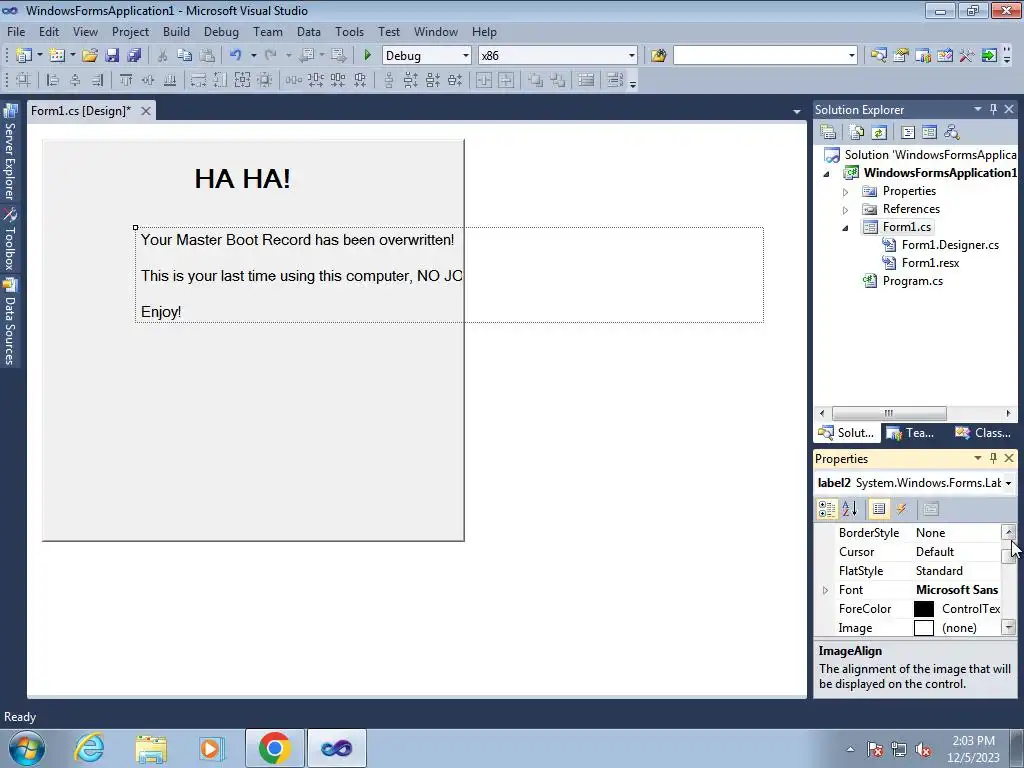Expand the Properties folder node
The height and width of the screenshot is (768, 1024).
[845, 192]
